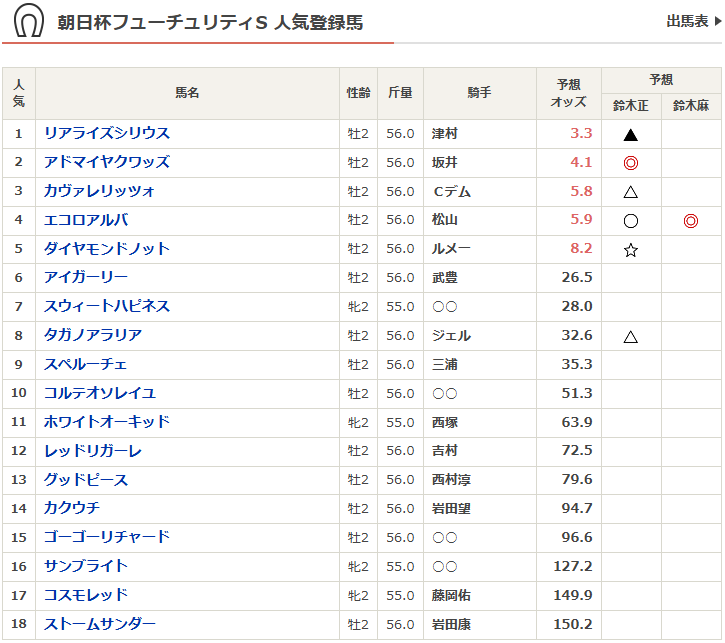The image size is (725, 643).
Task: Open horse page アドマイヤクワッズ
Action: (x=107, y=162)
